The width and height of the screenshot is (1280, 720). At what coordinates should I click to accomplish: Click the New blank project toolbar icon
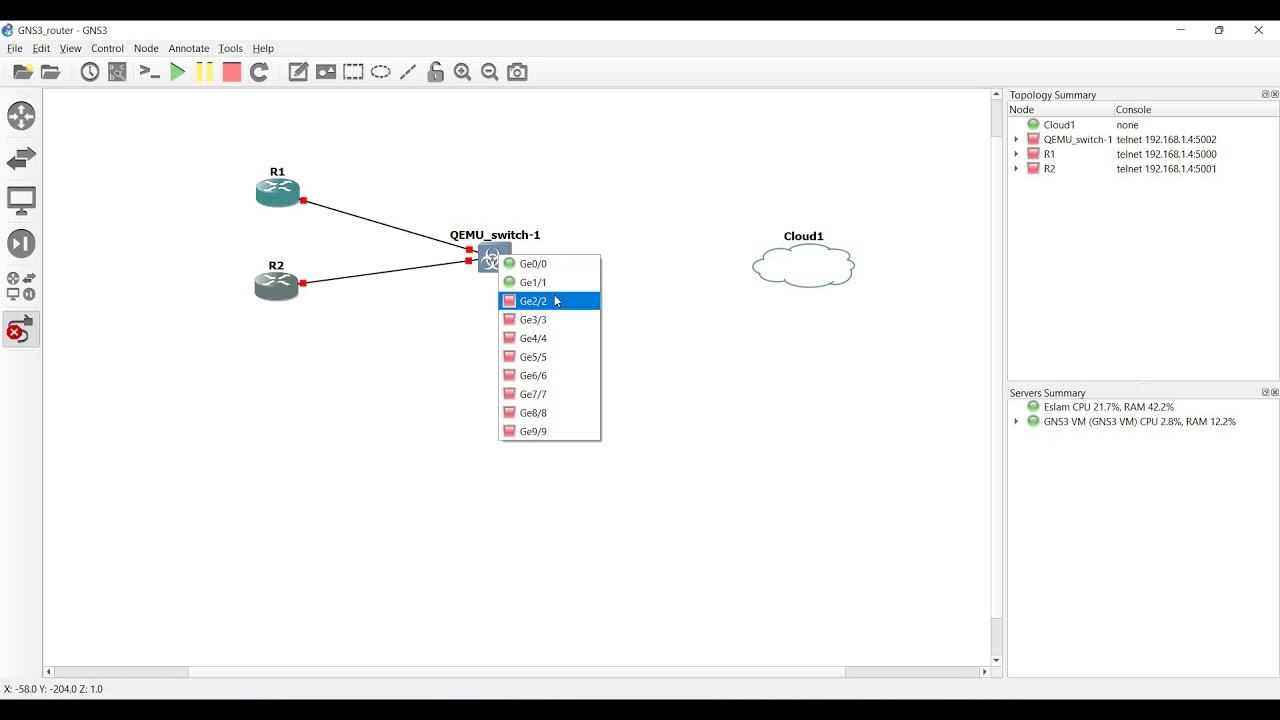(x=23, y=72)
